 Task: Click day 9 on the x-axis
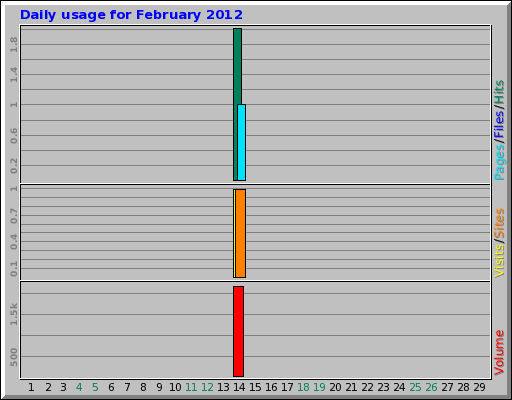click(x=159, y=387)
